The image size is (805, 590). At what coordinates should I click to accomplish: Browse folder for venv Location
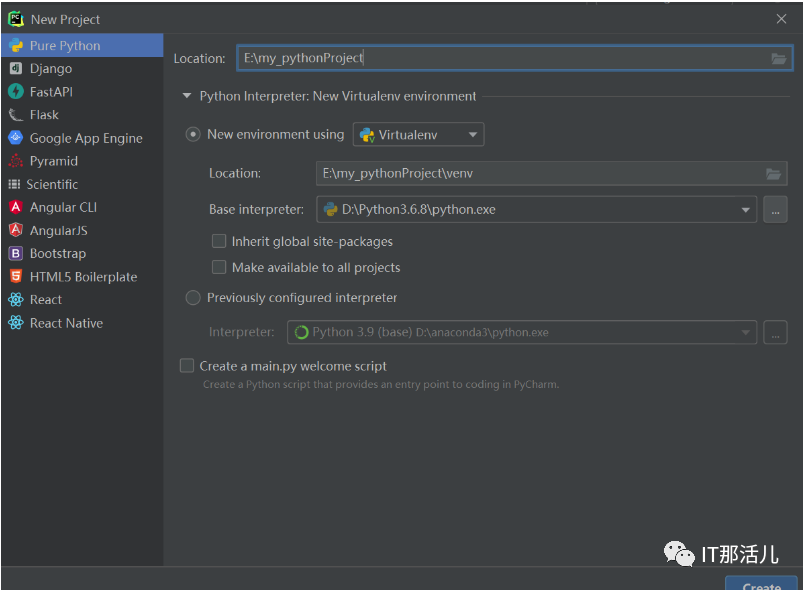pyautogui.click(x=773, y=174)
